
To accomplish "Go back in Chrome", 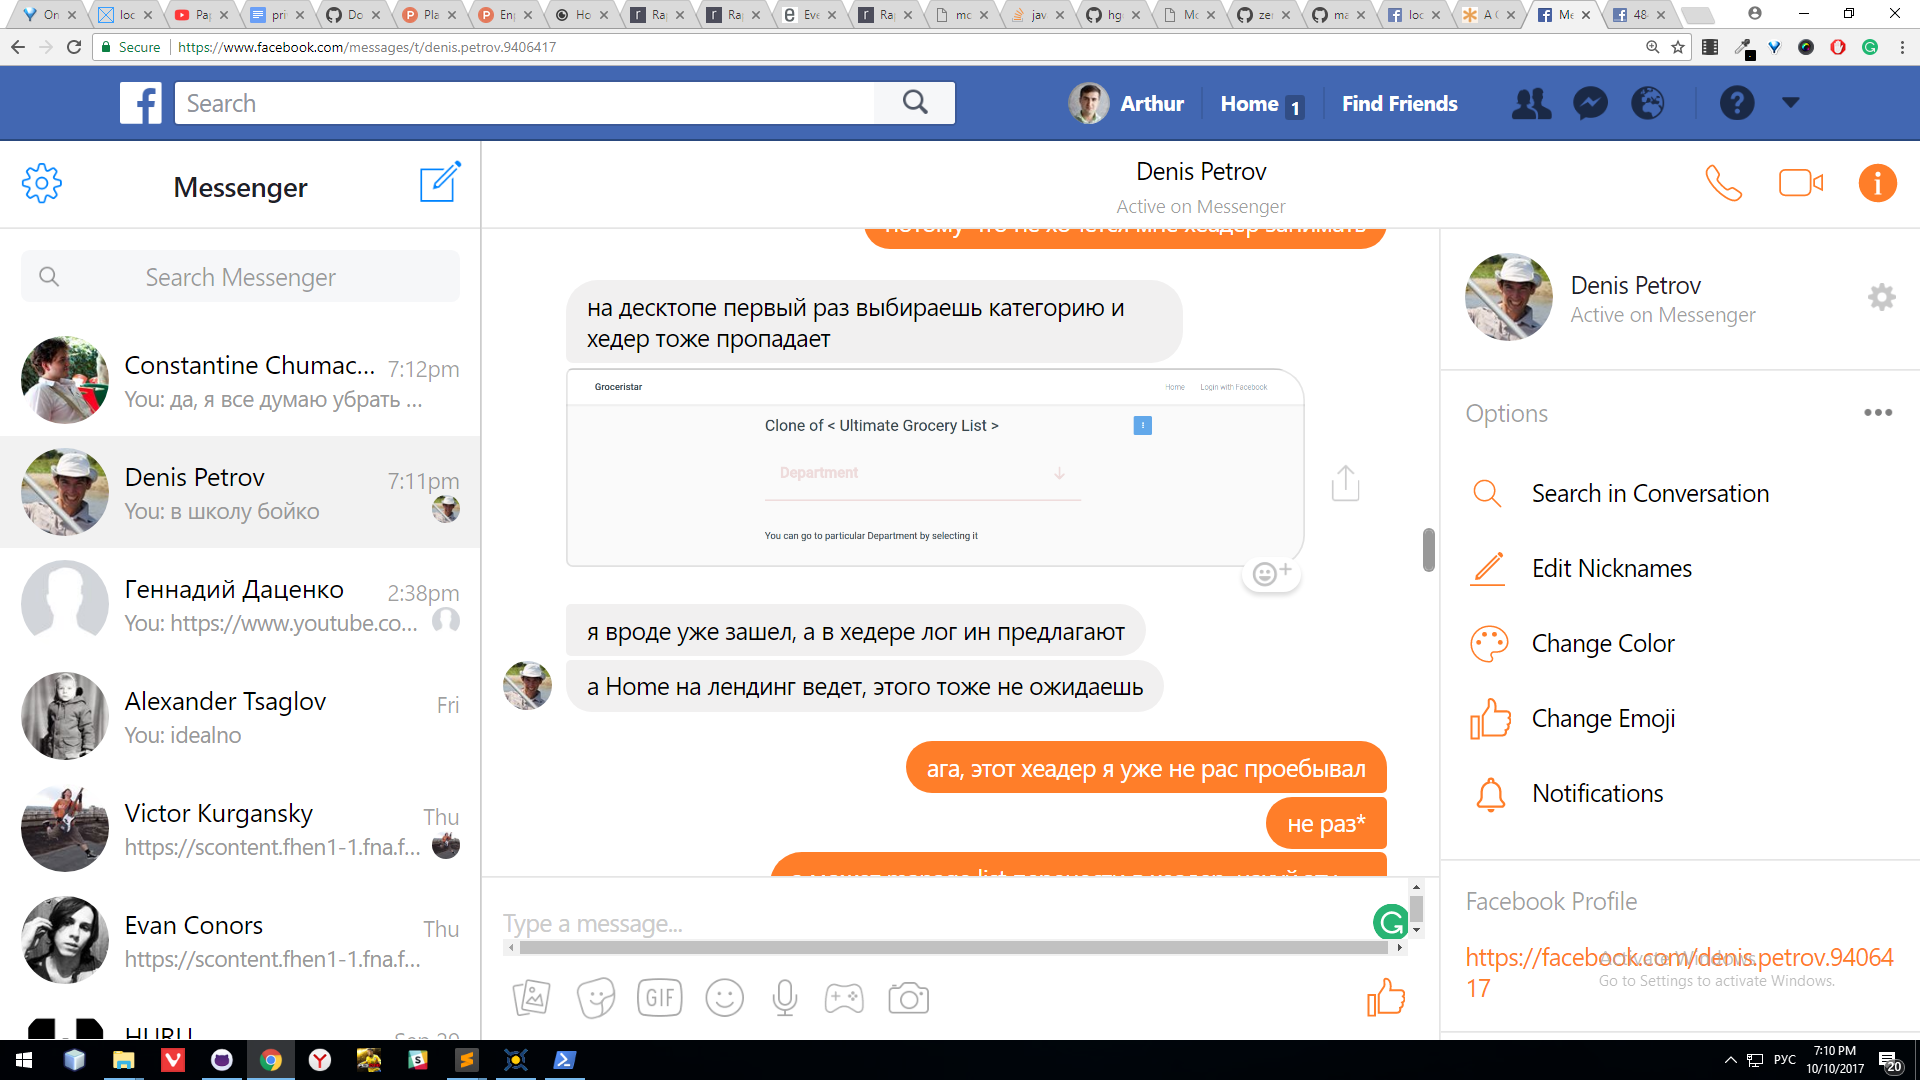I will tap(18, 47).
